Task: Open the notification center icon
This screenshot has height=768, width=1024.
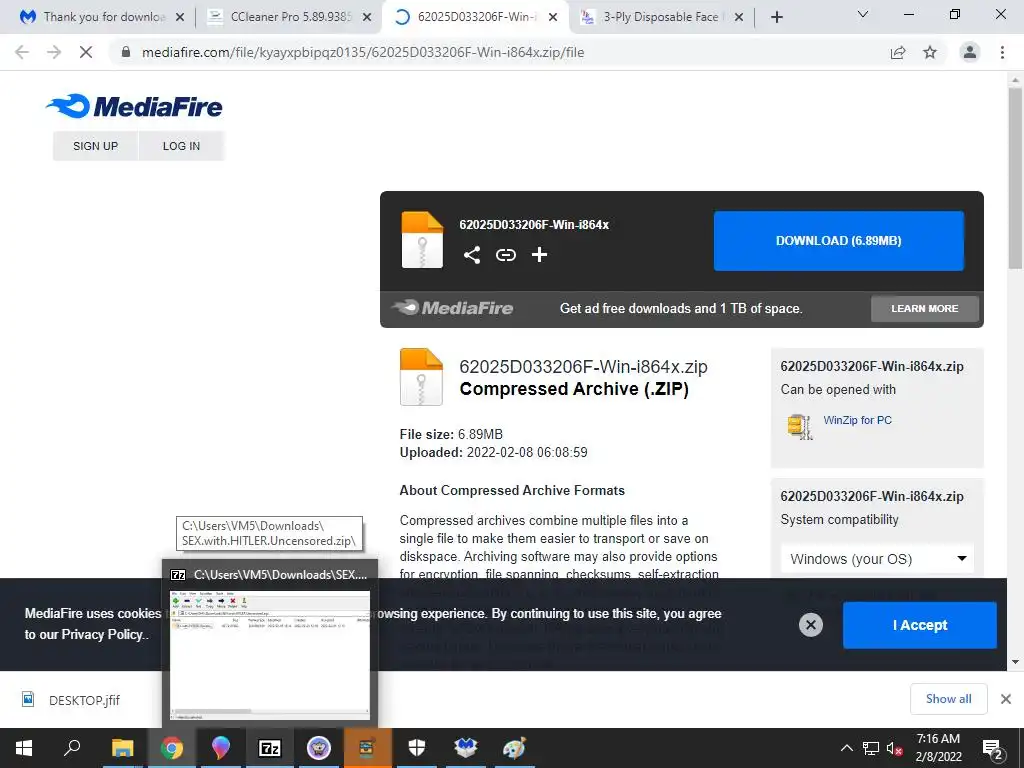Action: pos(993,748)
